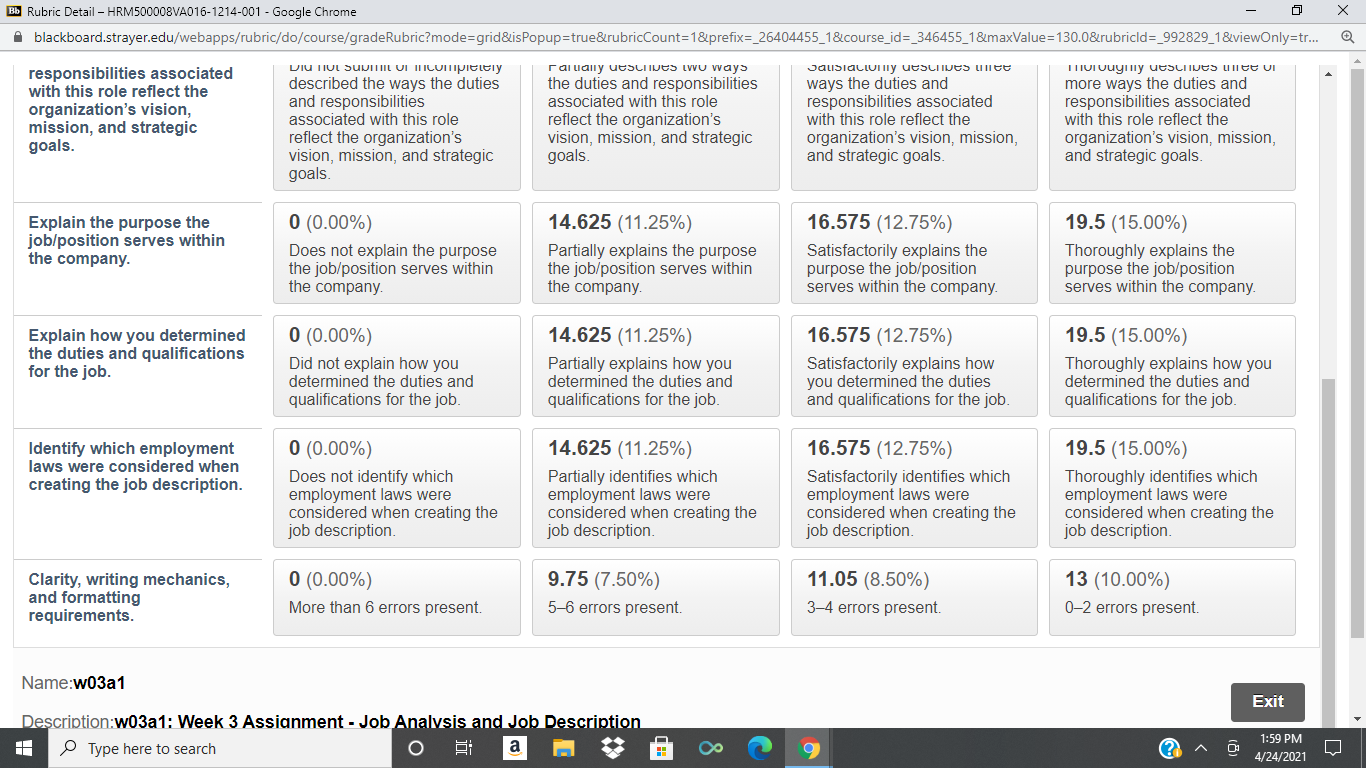This screenshot has height=768, width=1366.
Task: Open Amazon app in the taskbar
Action: click(514, 748)
